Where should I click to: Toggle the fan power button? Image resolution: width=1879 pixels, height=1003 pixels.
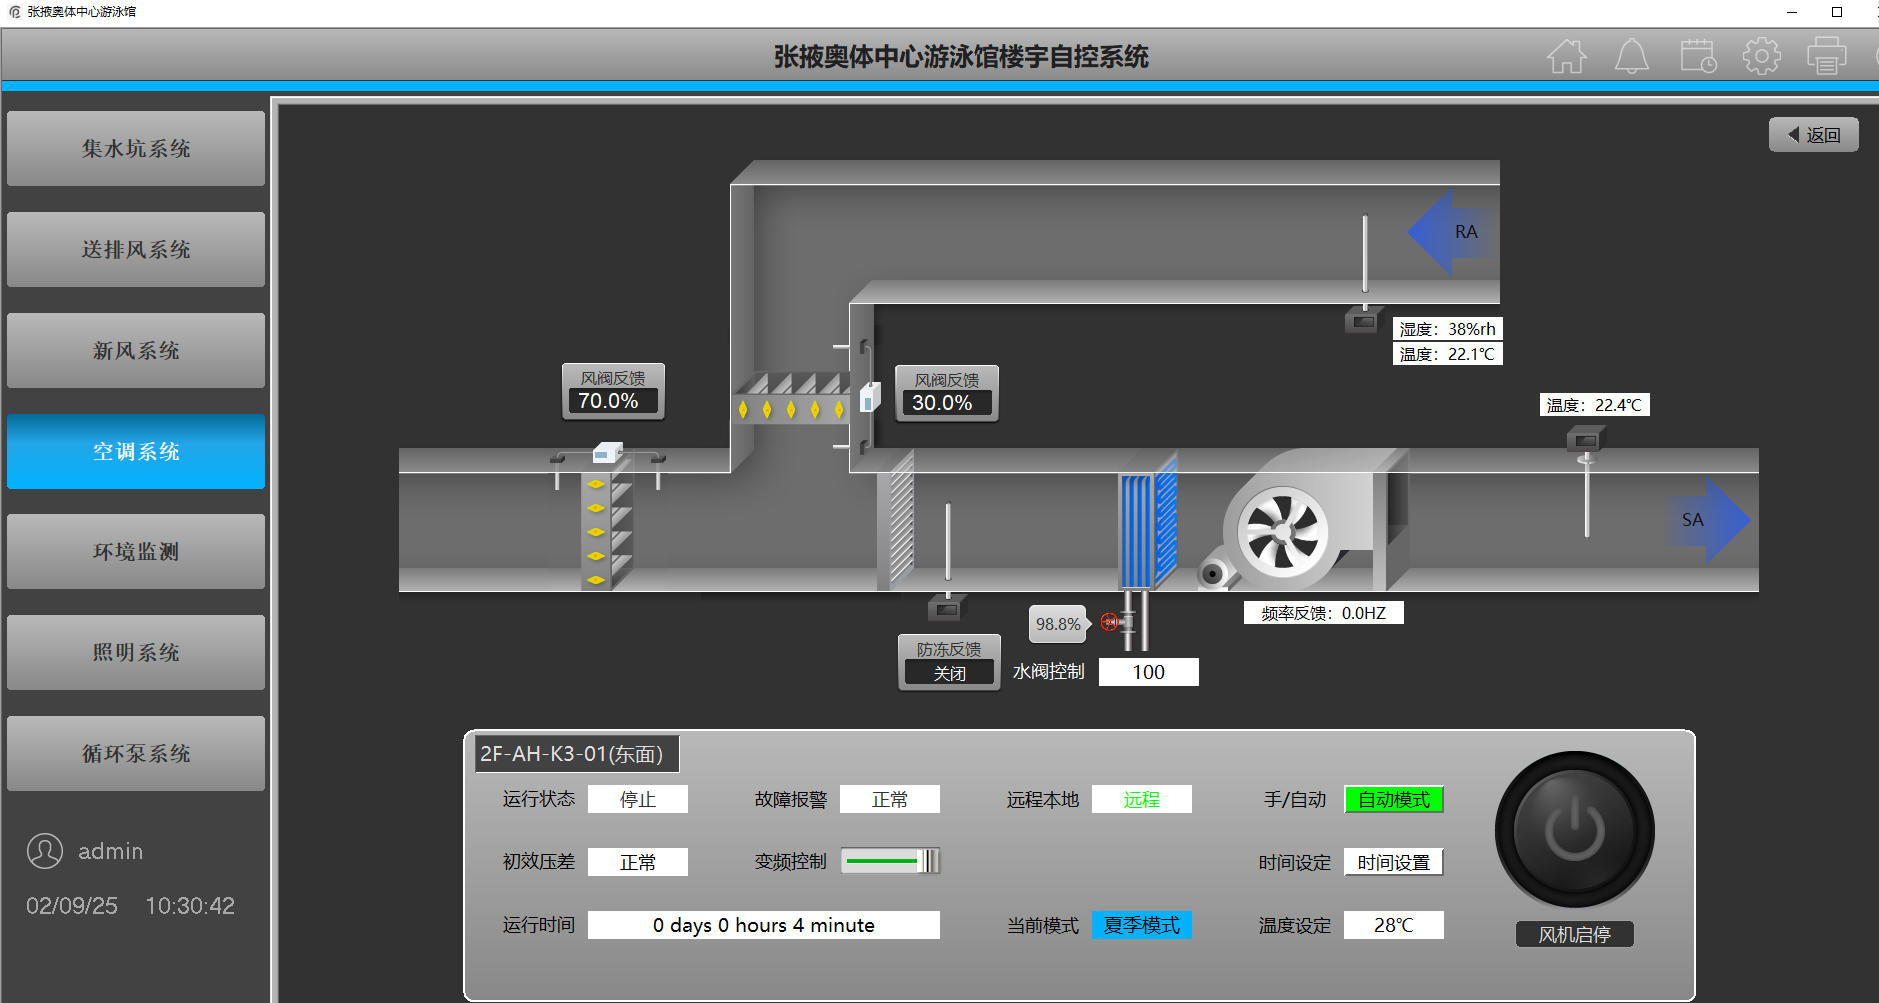[1574, 830]
